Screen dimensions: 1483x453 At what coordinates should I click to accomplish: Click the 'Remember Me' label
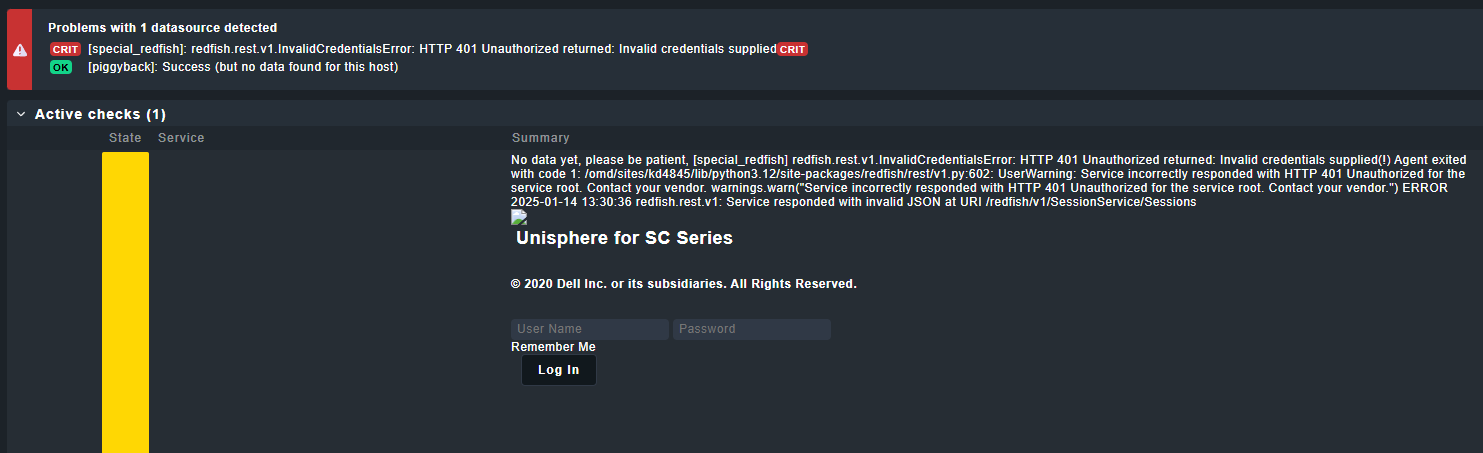pyautogui.click(x=553, y=347)
